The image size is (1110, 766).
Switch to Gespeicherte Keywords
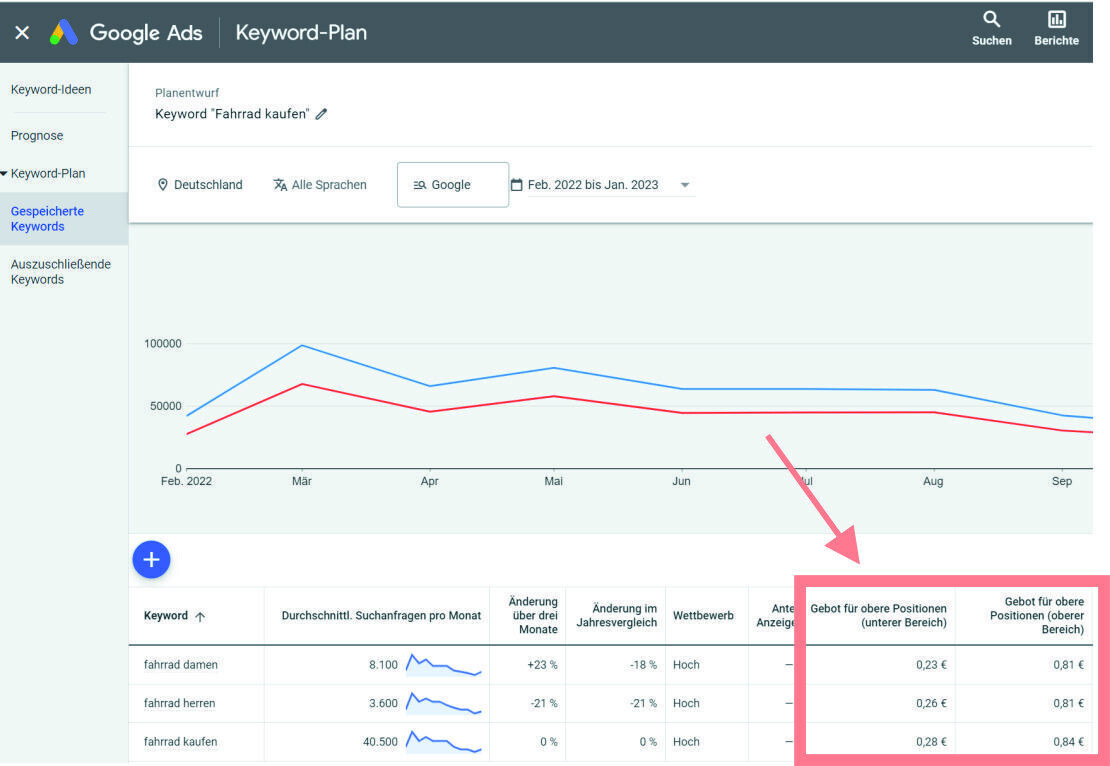pos(49,218)
